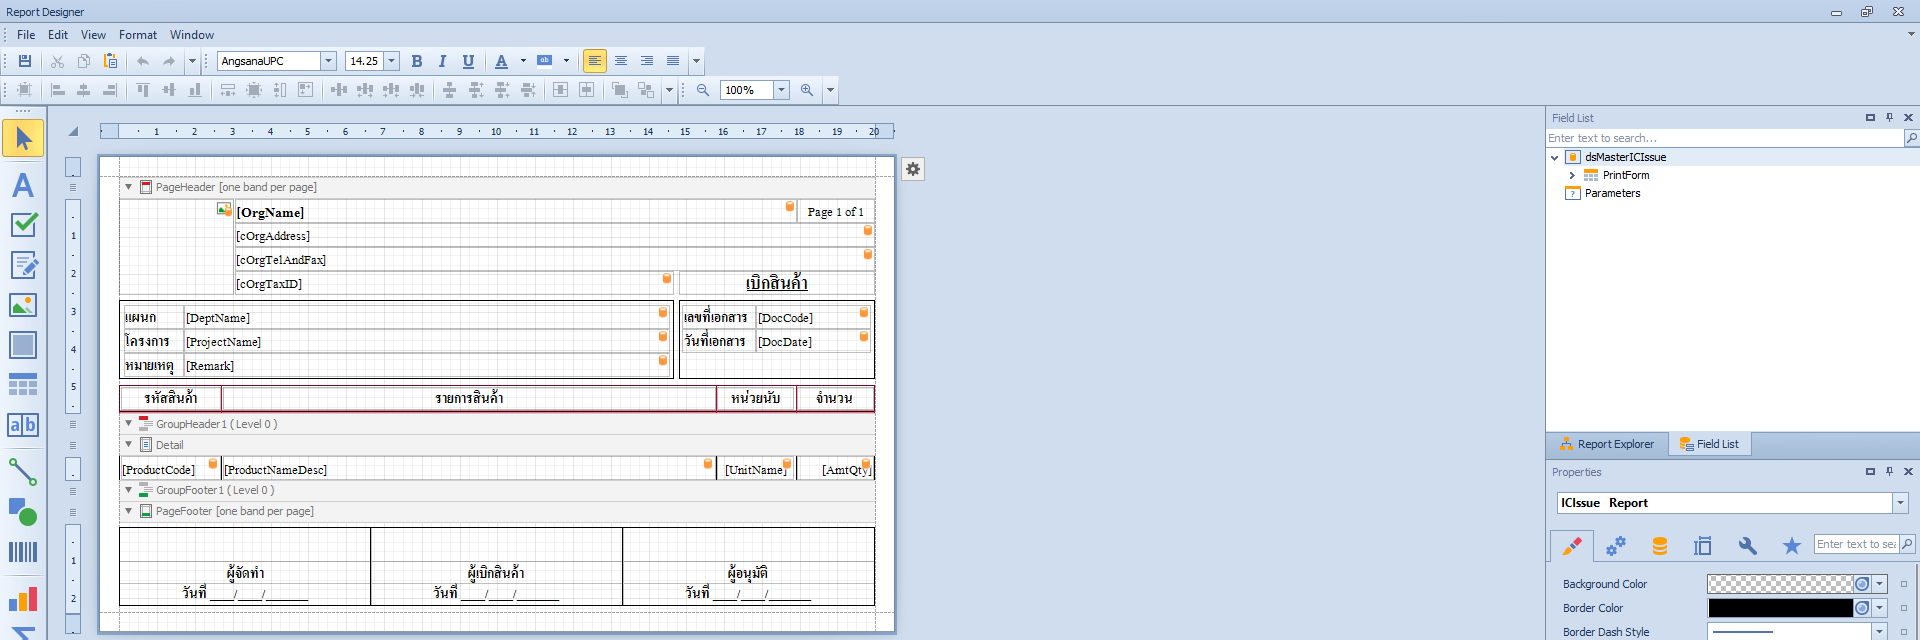
Task: Click the Properties search box
Action: [1856, 544]
